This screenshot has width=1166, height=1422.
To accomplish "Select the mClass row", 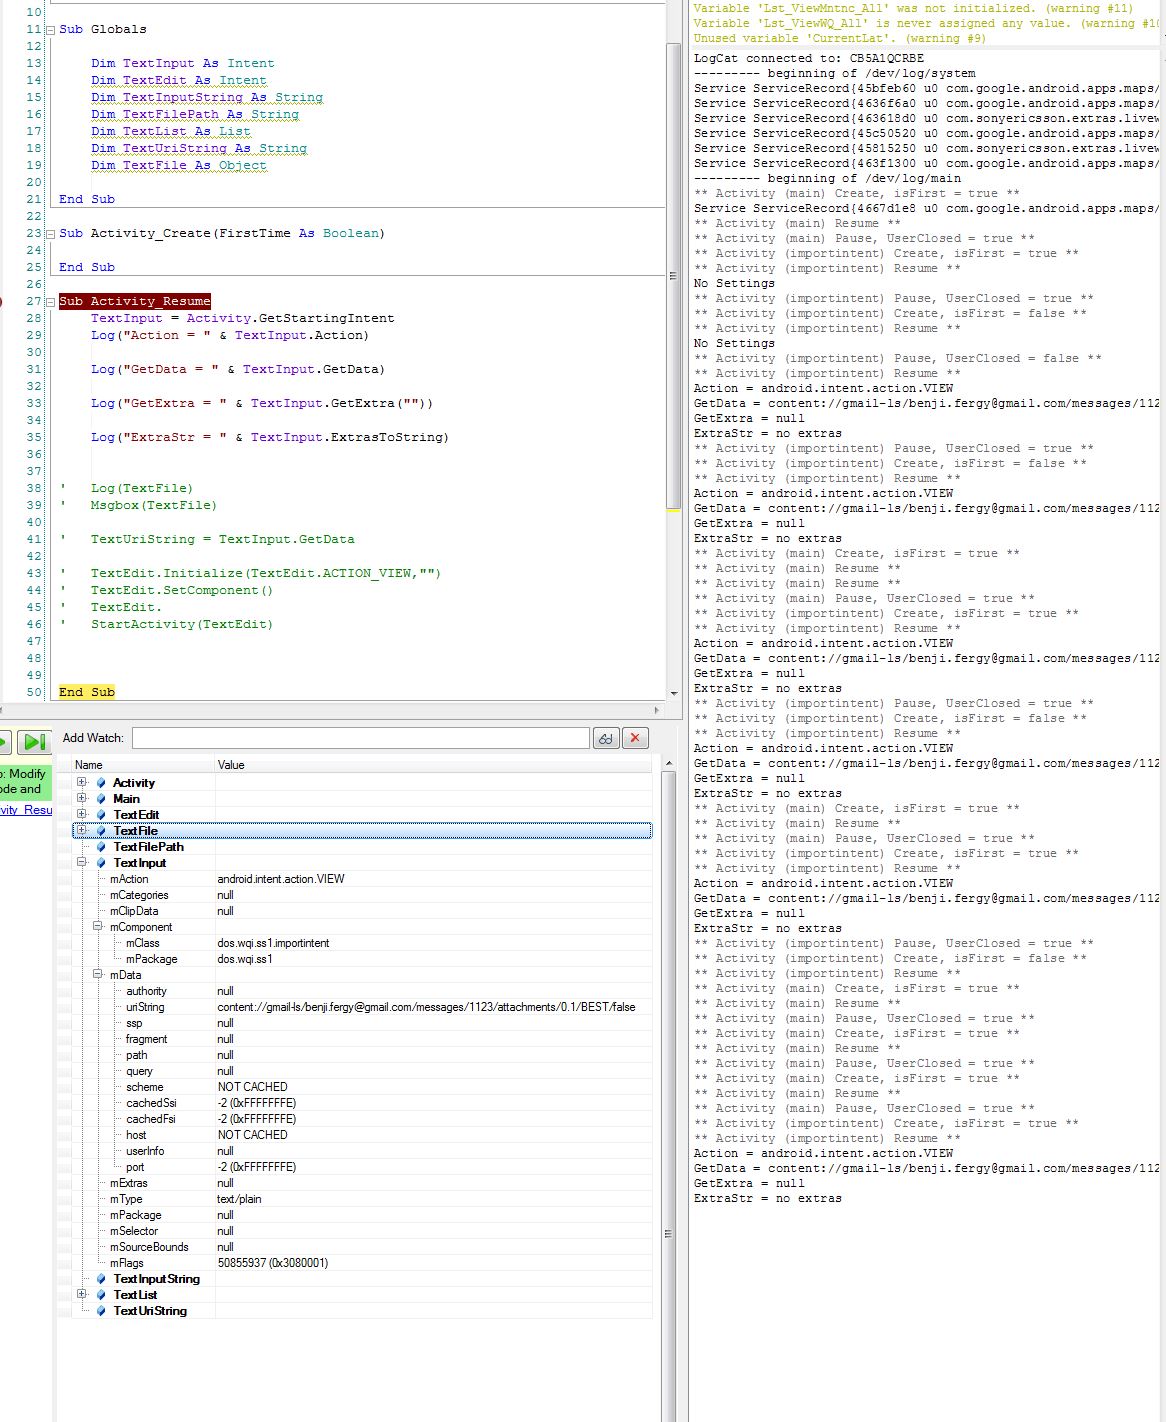I will coord(362,943).
